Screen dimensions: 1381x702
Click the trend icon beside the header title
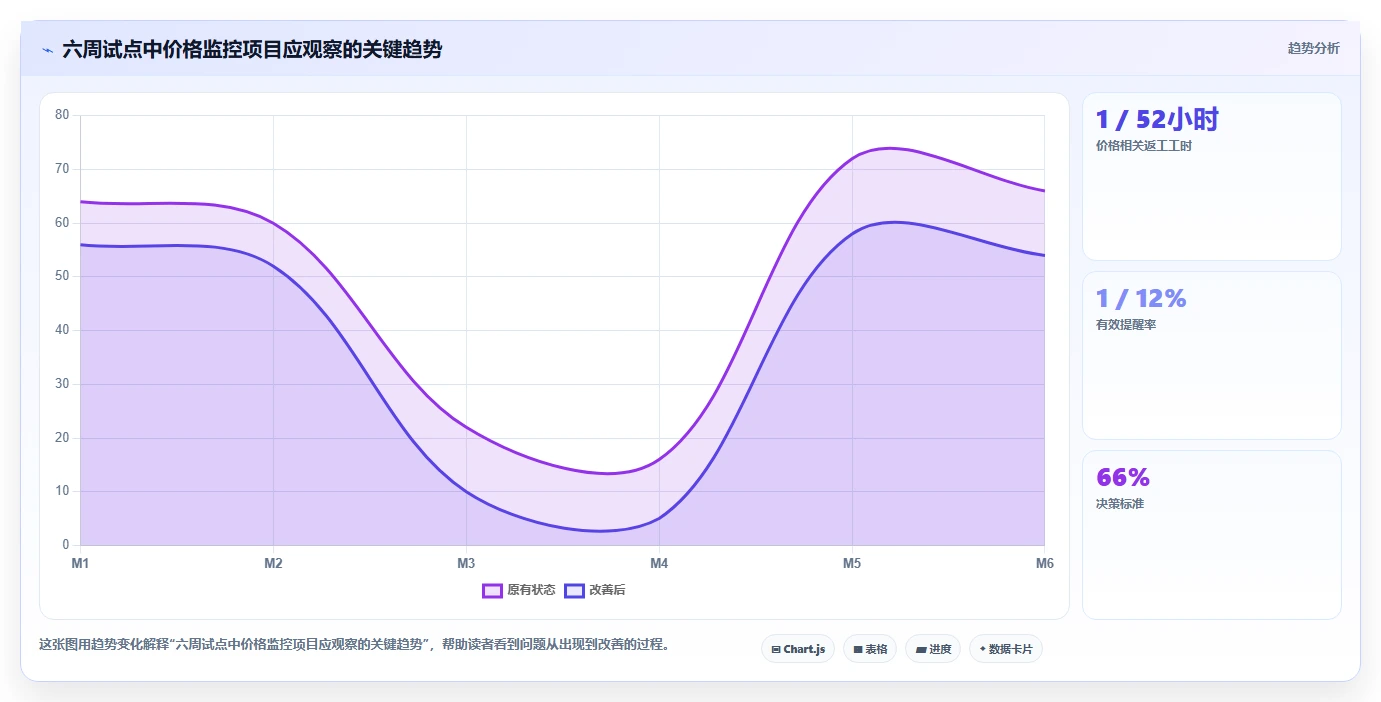(x=47, y=50)
